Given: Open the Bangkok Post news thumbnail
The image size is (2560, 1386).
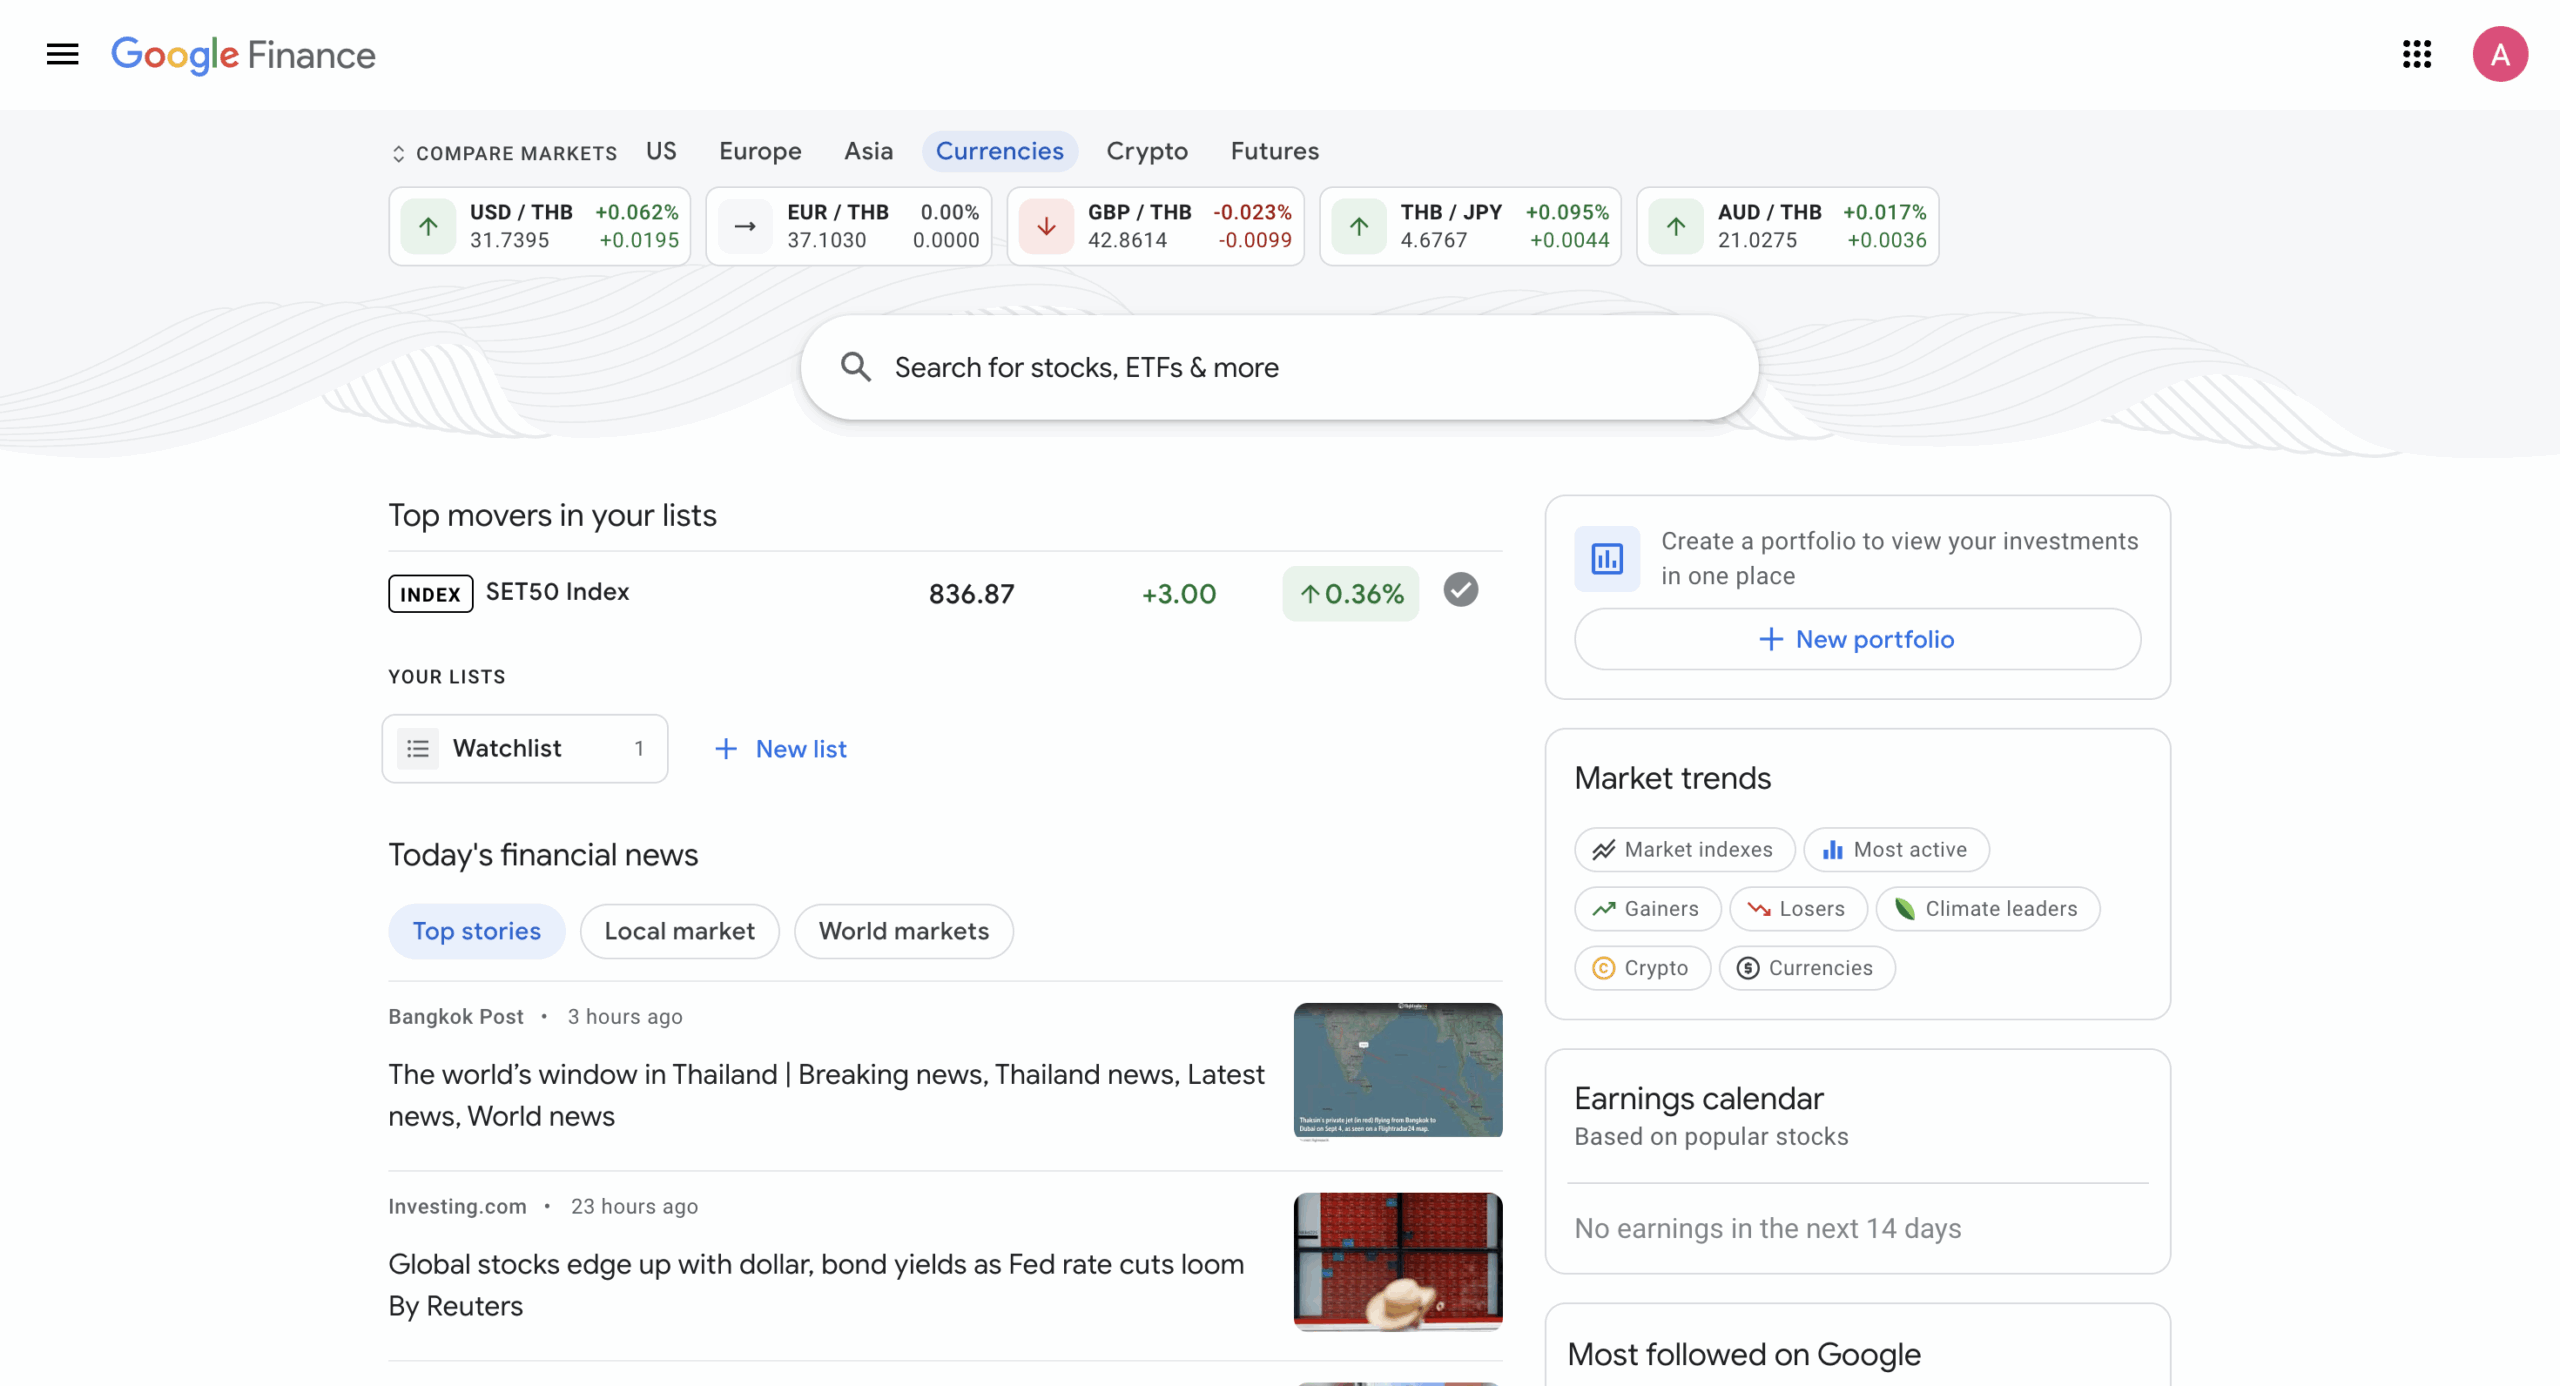Looking at the screenshot, I should [x=1397, y=1070].
